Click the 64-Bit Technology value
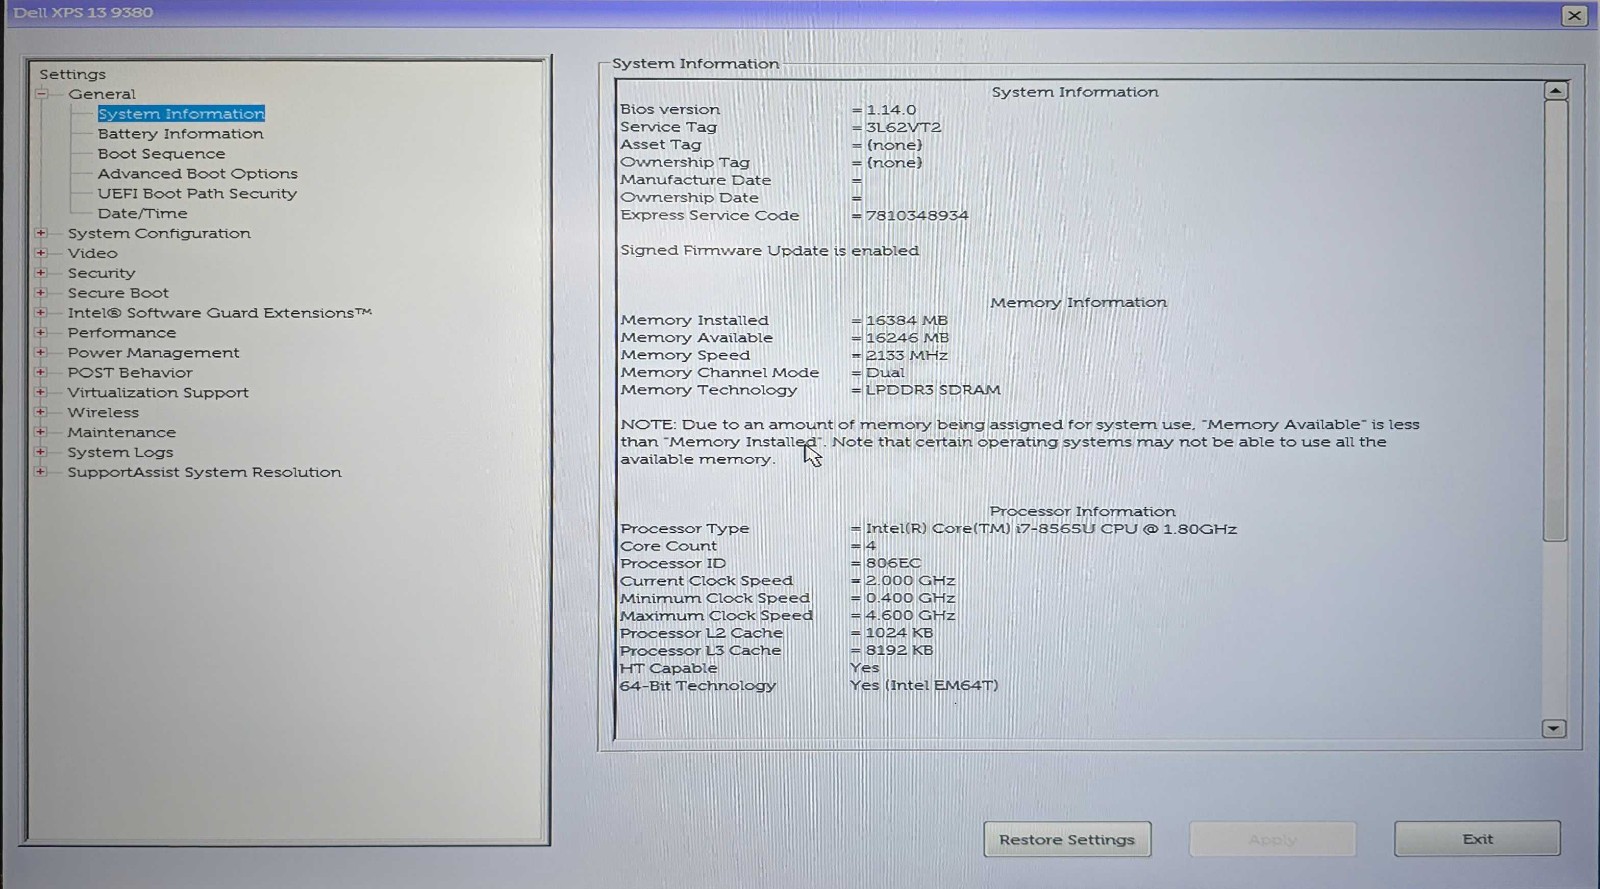 923,686
